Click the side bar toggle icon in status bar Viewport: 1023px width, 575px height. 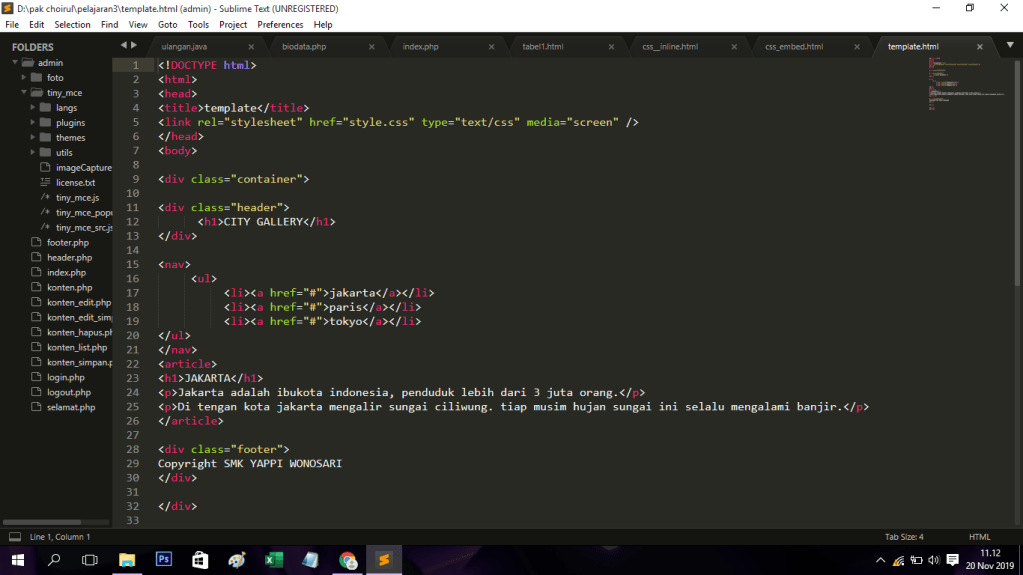[x=14, y=537]
